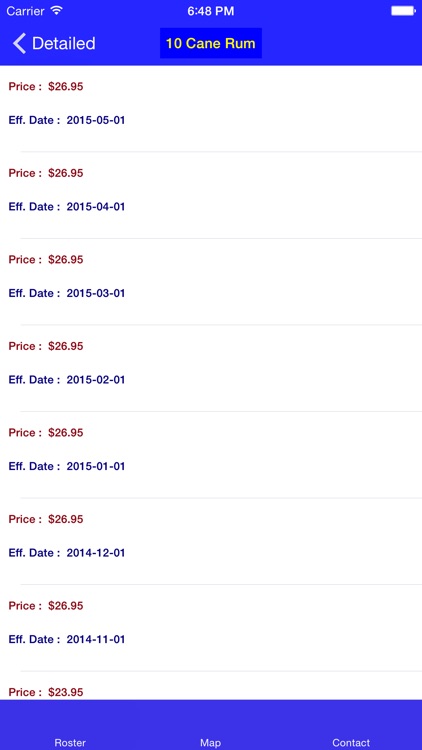
Task: Tap the back chevron arrow icon
Action: (19, 44)
